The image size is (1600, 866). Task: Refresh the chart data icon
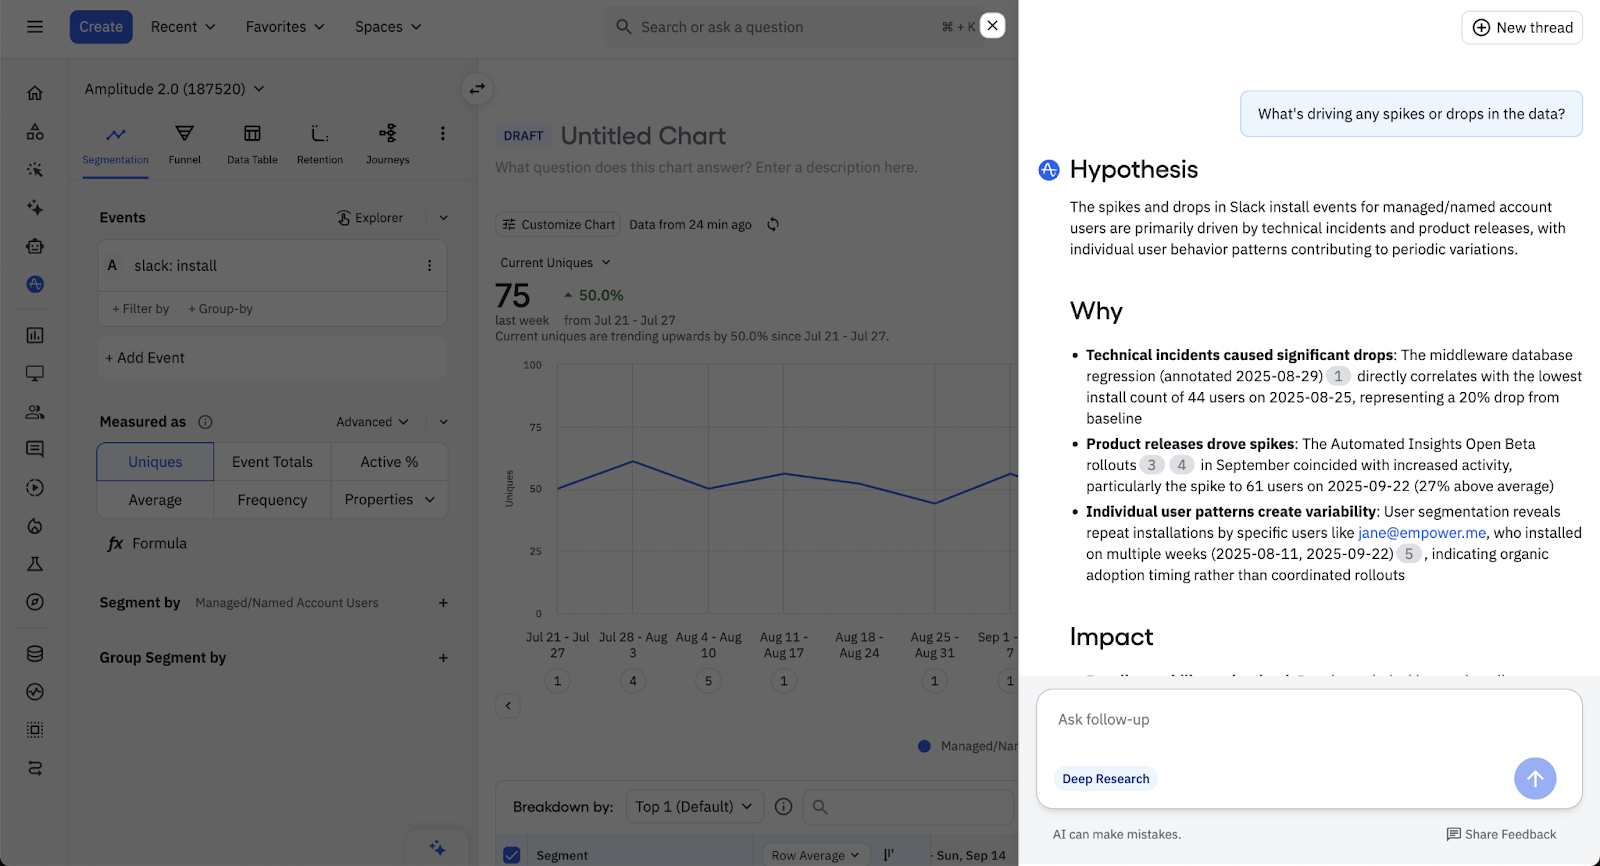(x=773, y=224)
